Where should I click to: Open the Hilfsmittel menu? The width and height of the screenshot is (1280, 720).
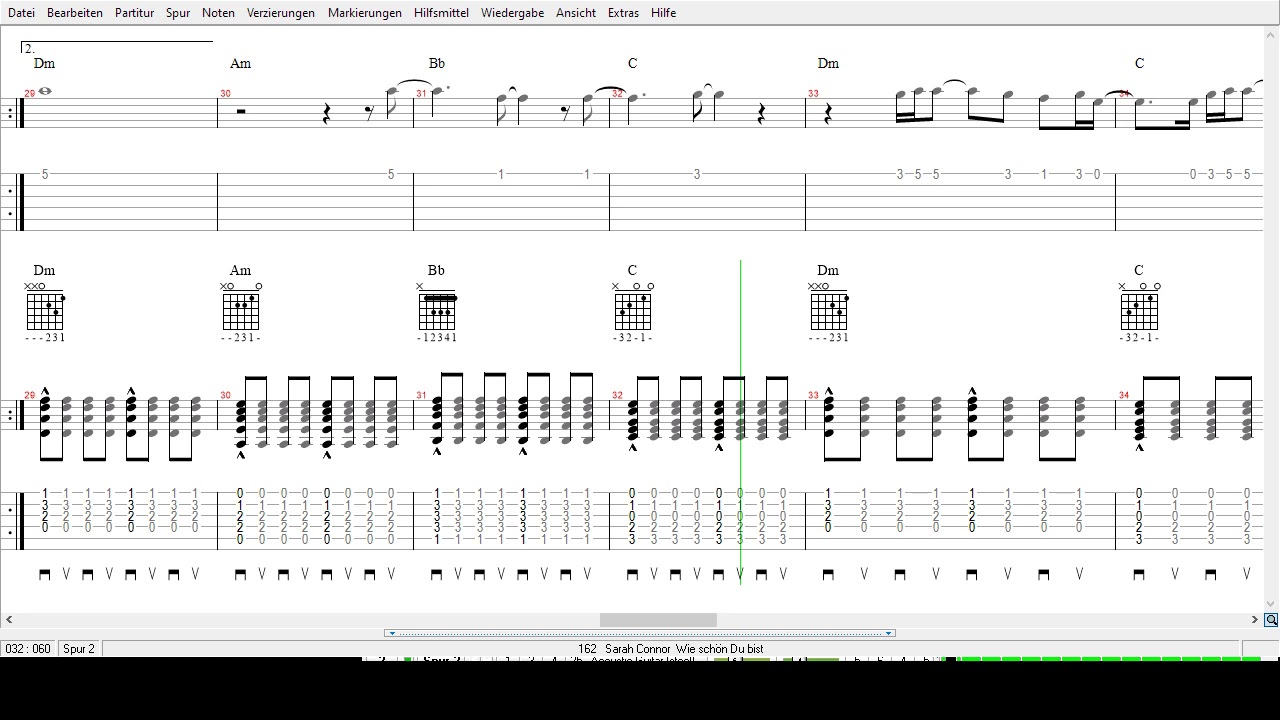(x=441, y=13)
